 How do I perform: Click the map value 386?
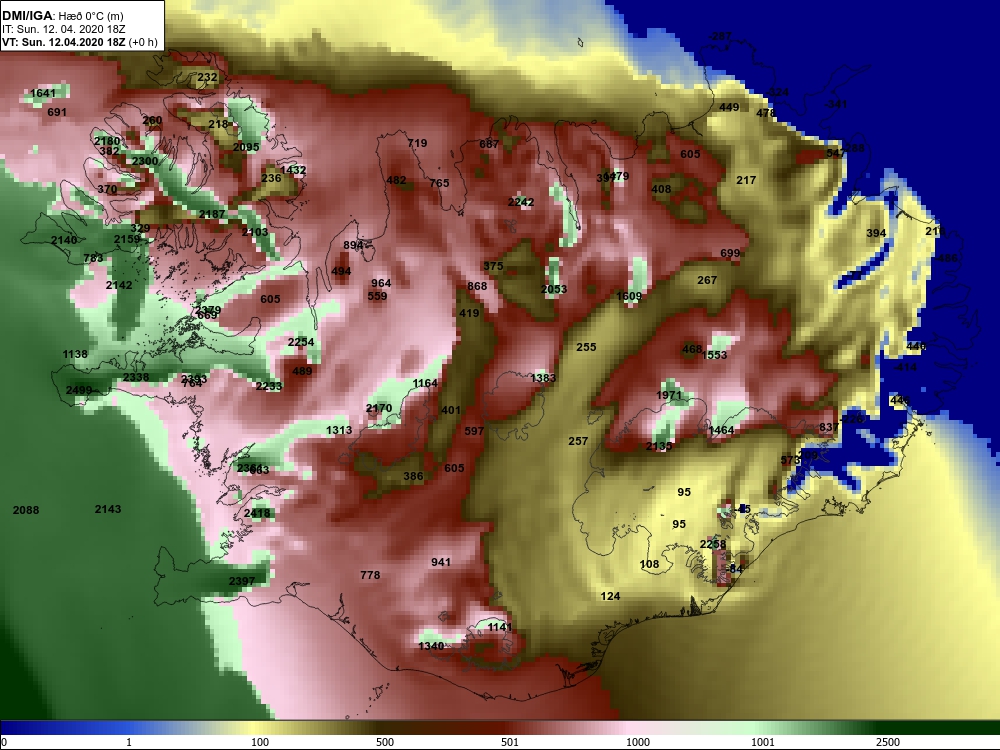[413, 476]
